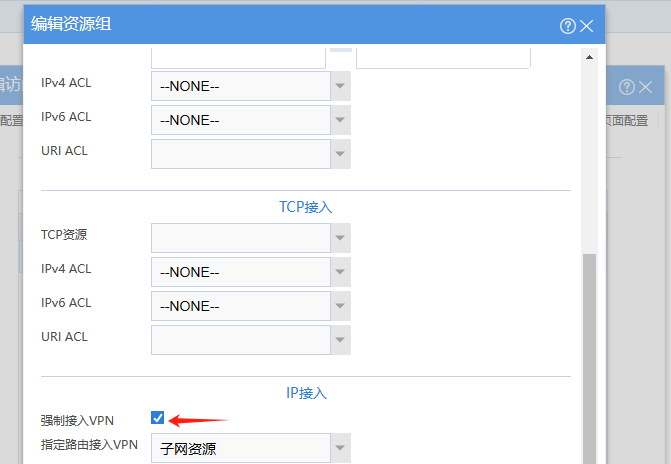Click the right text box at the dialog top
Screen dimensions: 671x464
point(443,56)
